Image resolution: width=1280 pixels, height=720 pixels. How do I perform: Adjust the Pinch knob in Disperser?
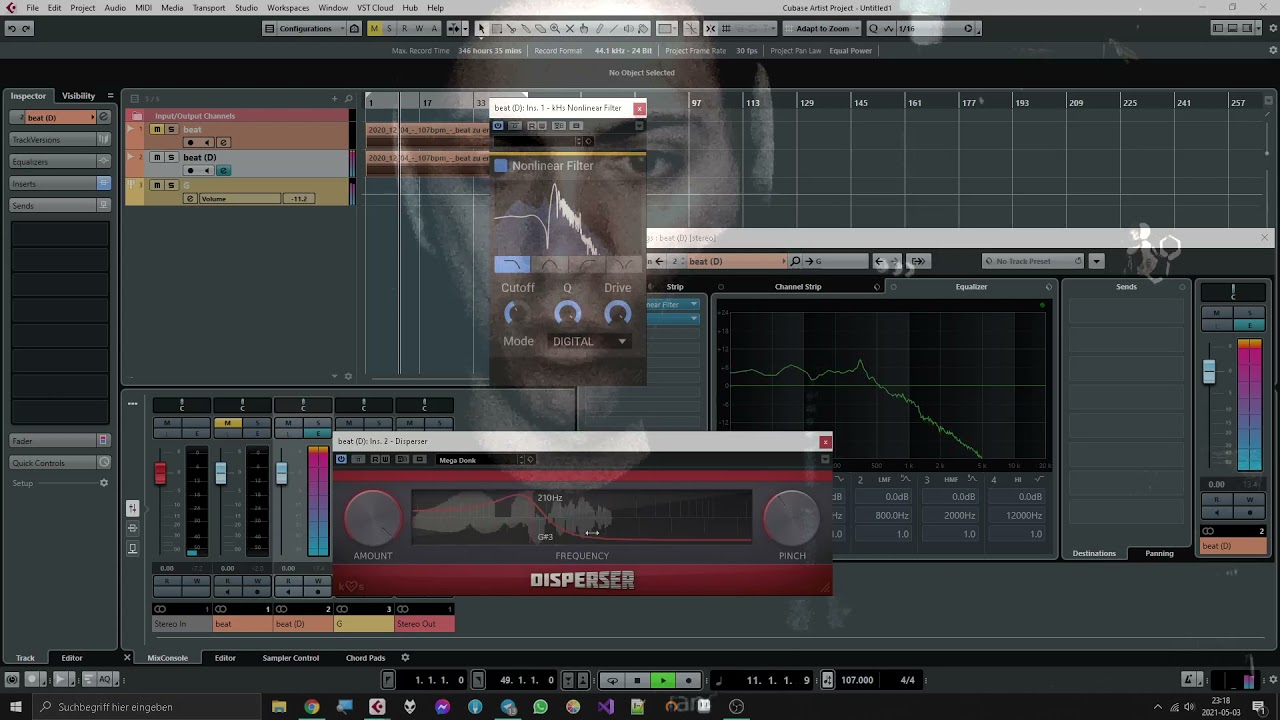[791, 518]
